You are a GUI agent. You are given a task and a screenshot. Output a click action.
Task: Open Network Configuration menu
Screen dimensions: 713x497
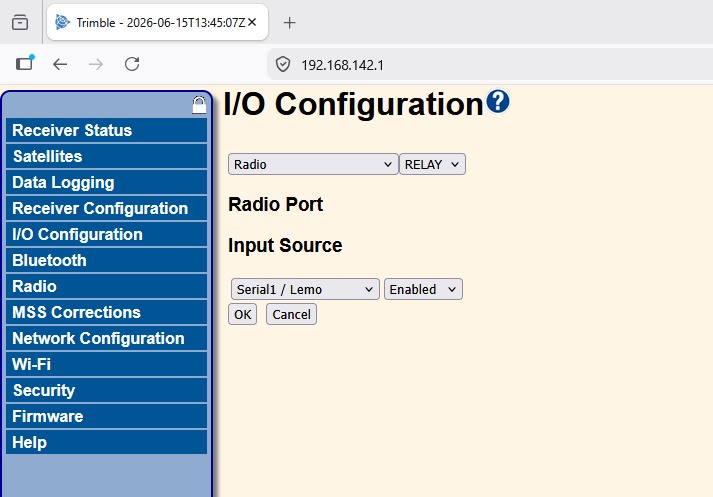(106, 338)
